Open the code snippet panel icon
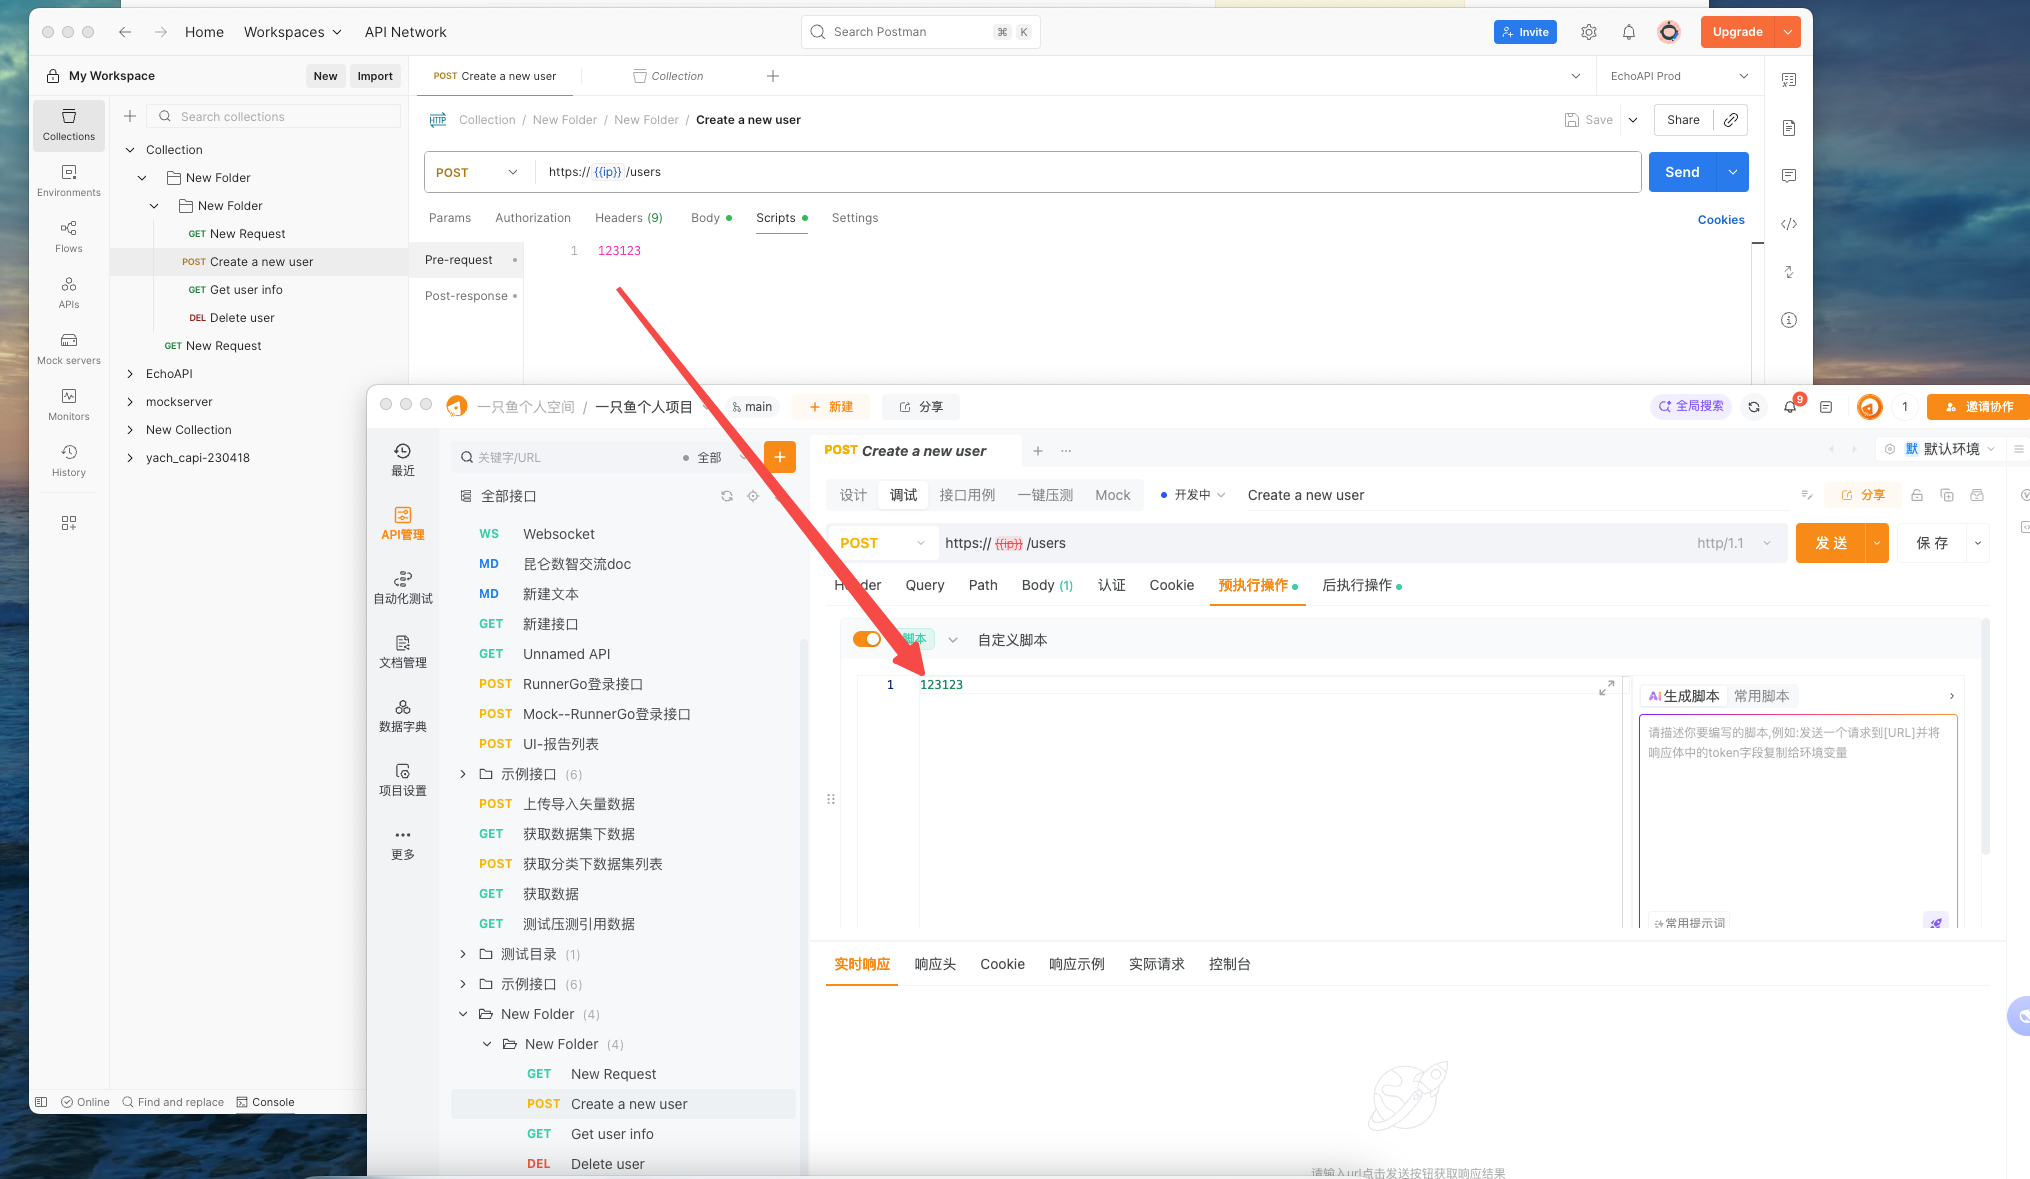The width and height of the screenshot is (2030, 1179). (x=1789, y=224)
